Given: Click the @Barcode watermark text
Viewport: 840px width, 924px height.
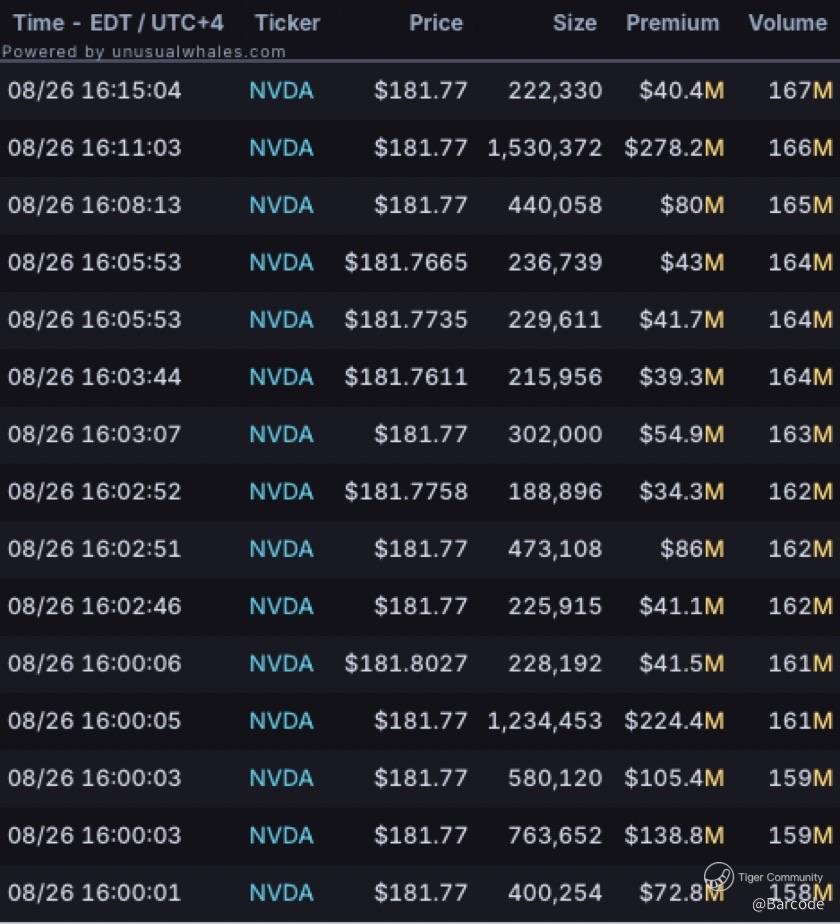Looking at the screenshot, I should coord(788,903).
